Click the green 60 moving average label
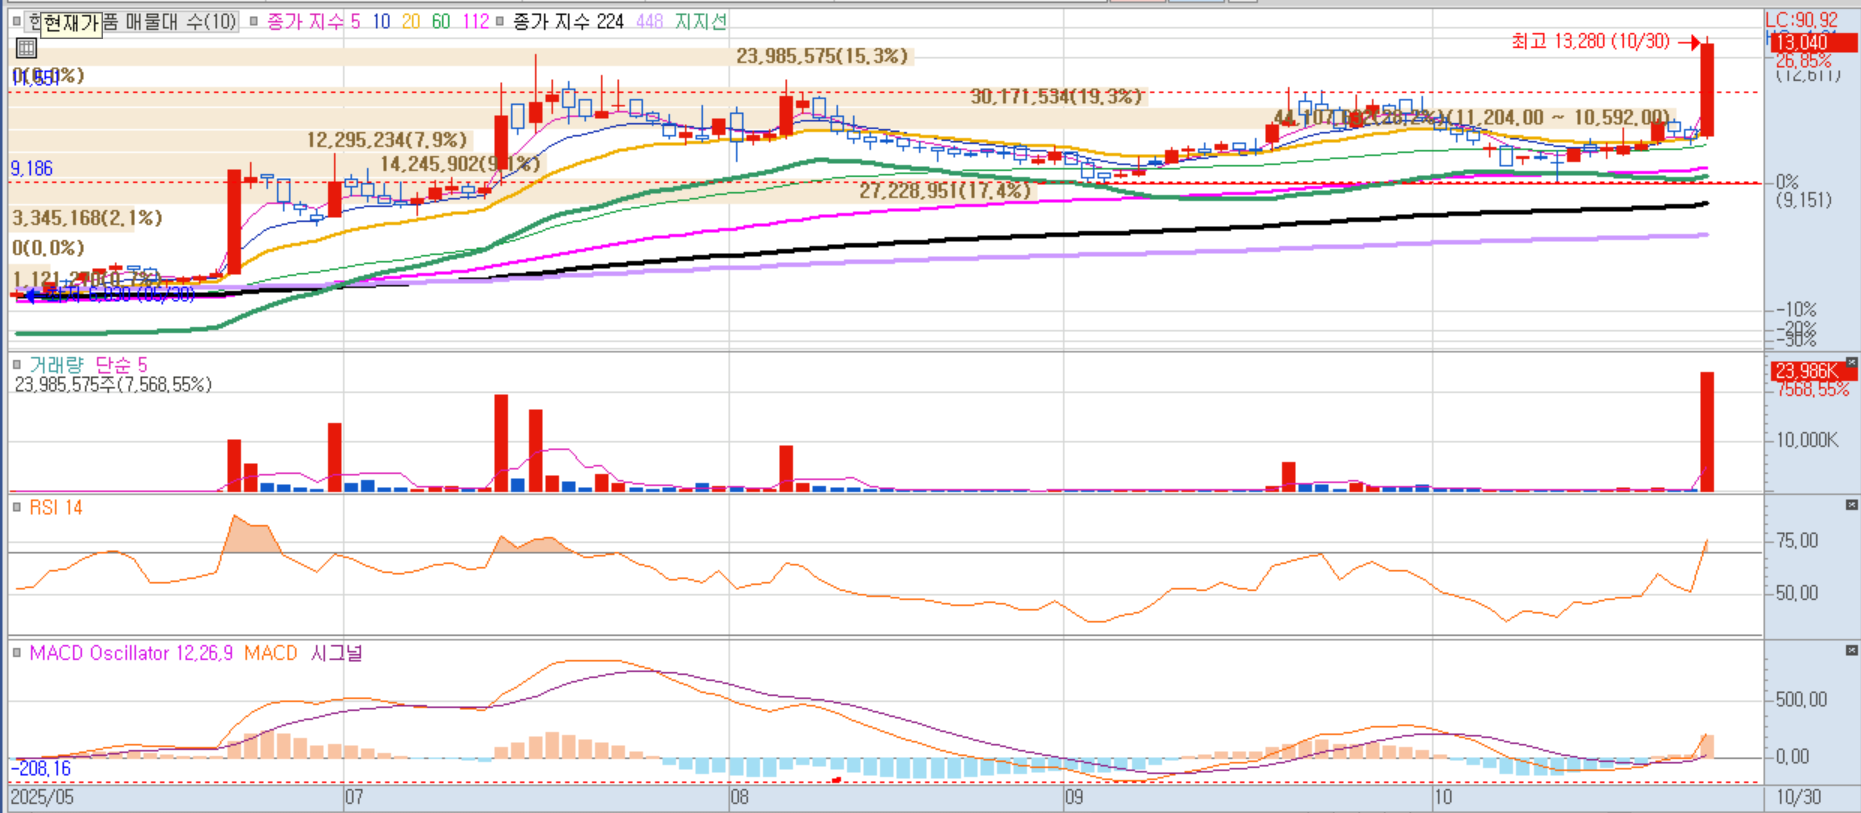Screen dimensions: 1861x813 [441, 21]
